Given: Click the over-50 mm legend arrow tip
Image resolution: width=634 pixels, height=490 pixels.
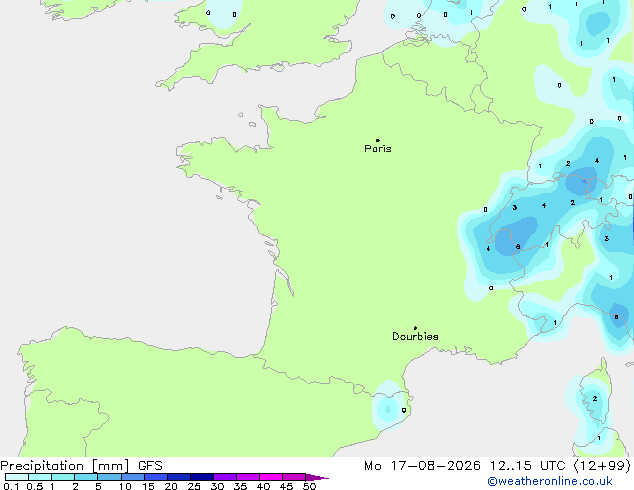Looking at the screenshot, I should [x=317, y=477].
